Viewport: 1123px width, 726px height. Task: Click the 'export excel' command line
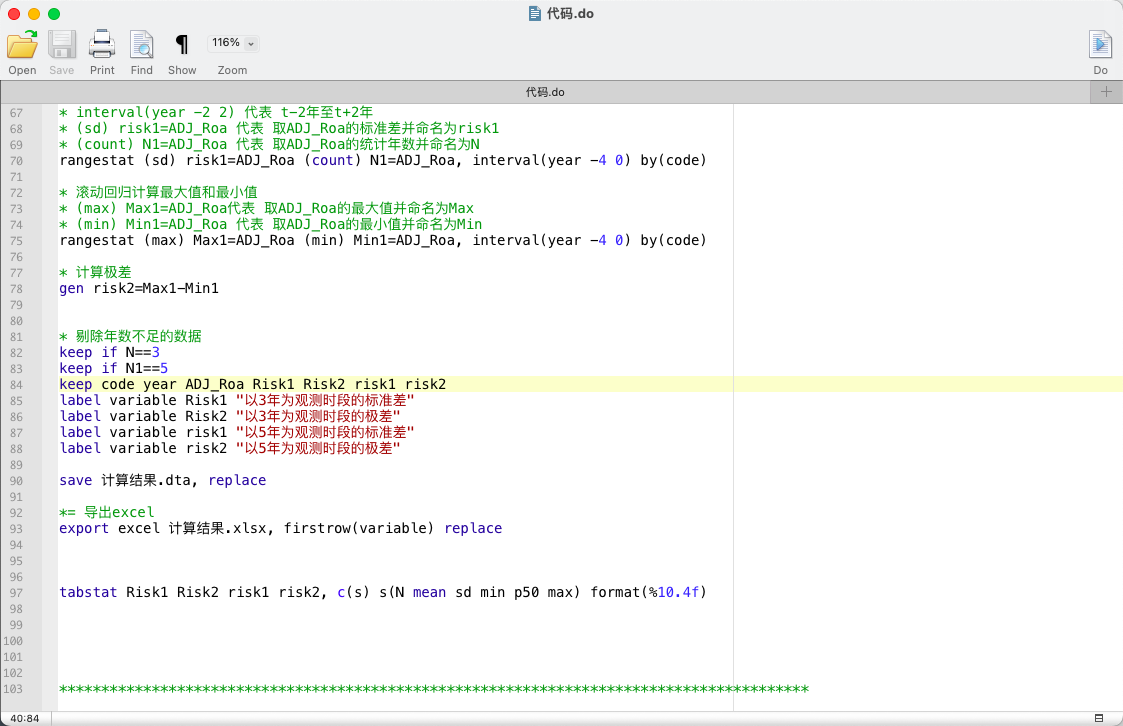(x=280, y=528)
